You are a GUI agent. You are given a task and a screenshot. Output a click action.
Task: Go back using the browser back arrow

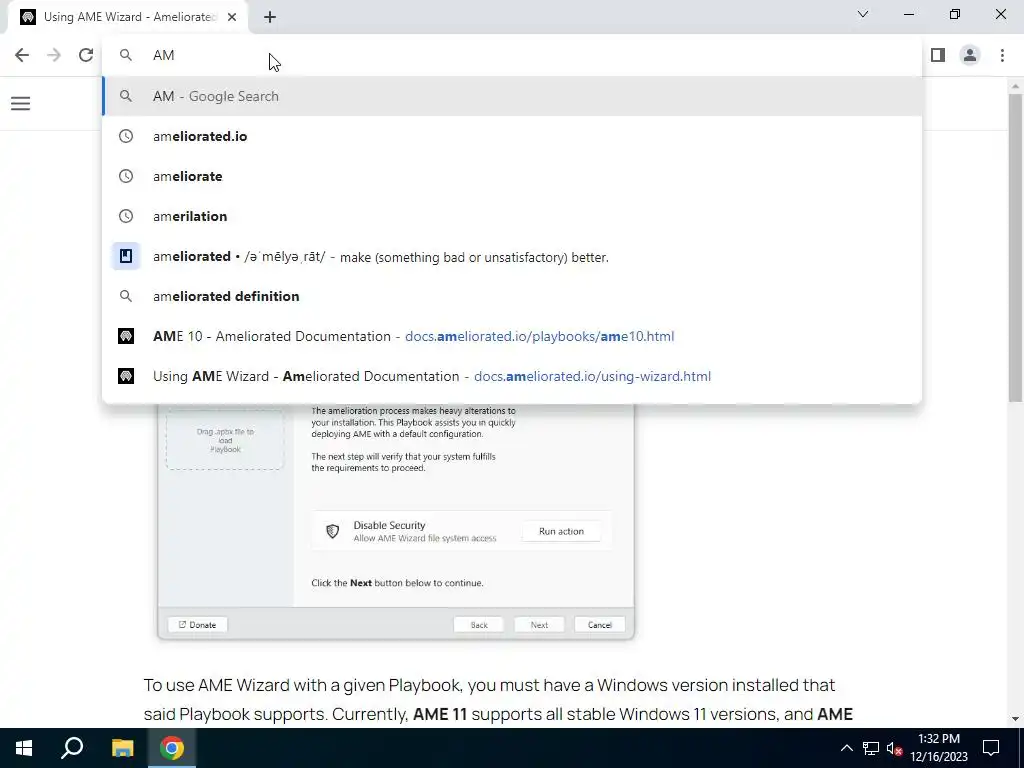pyautogui.click(x=22, y=55)
